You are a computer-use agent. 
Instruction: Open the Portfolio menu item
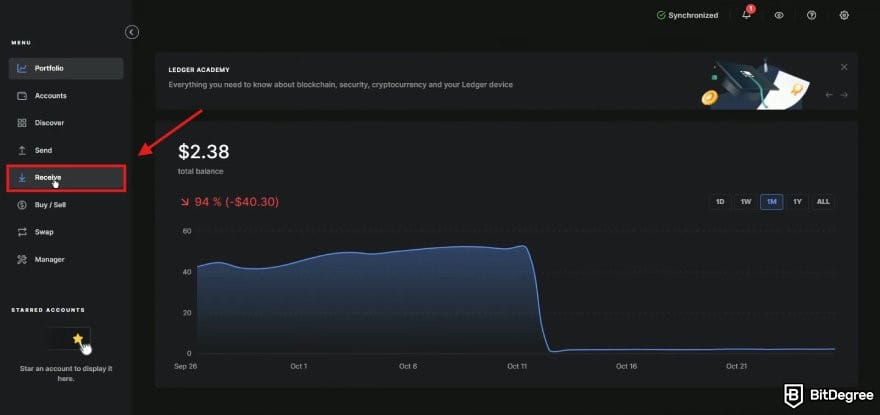click(66, 69)
